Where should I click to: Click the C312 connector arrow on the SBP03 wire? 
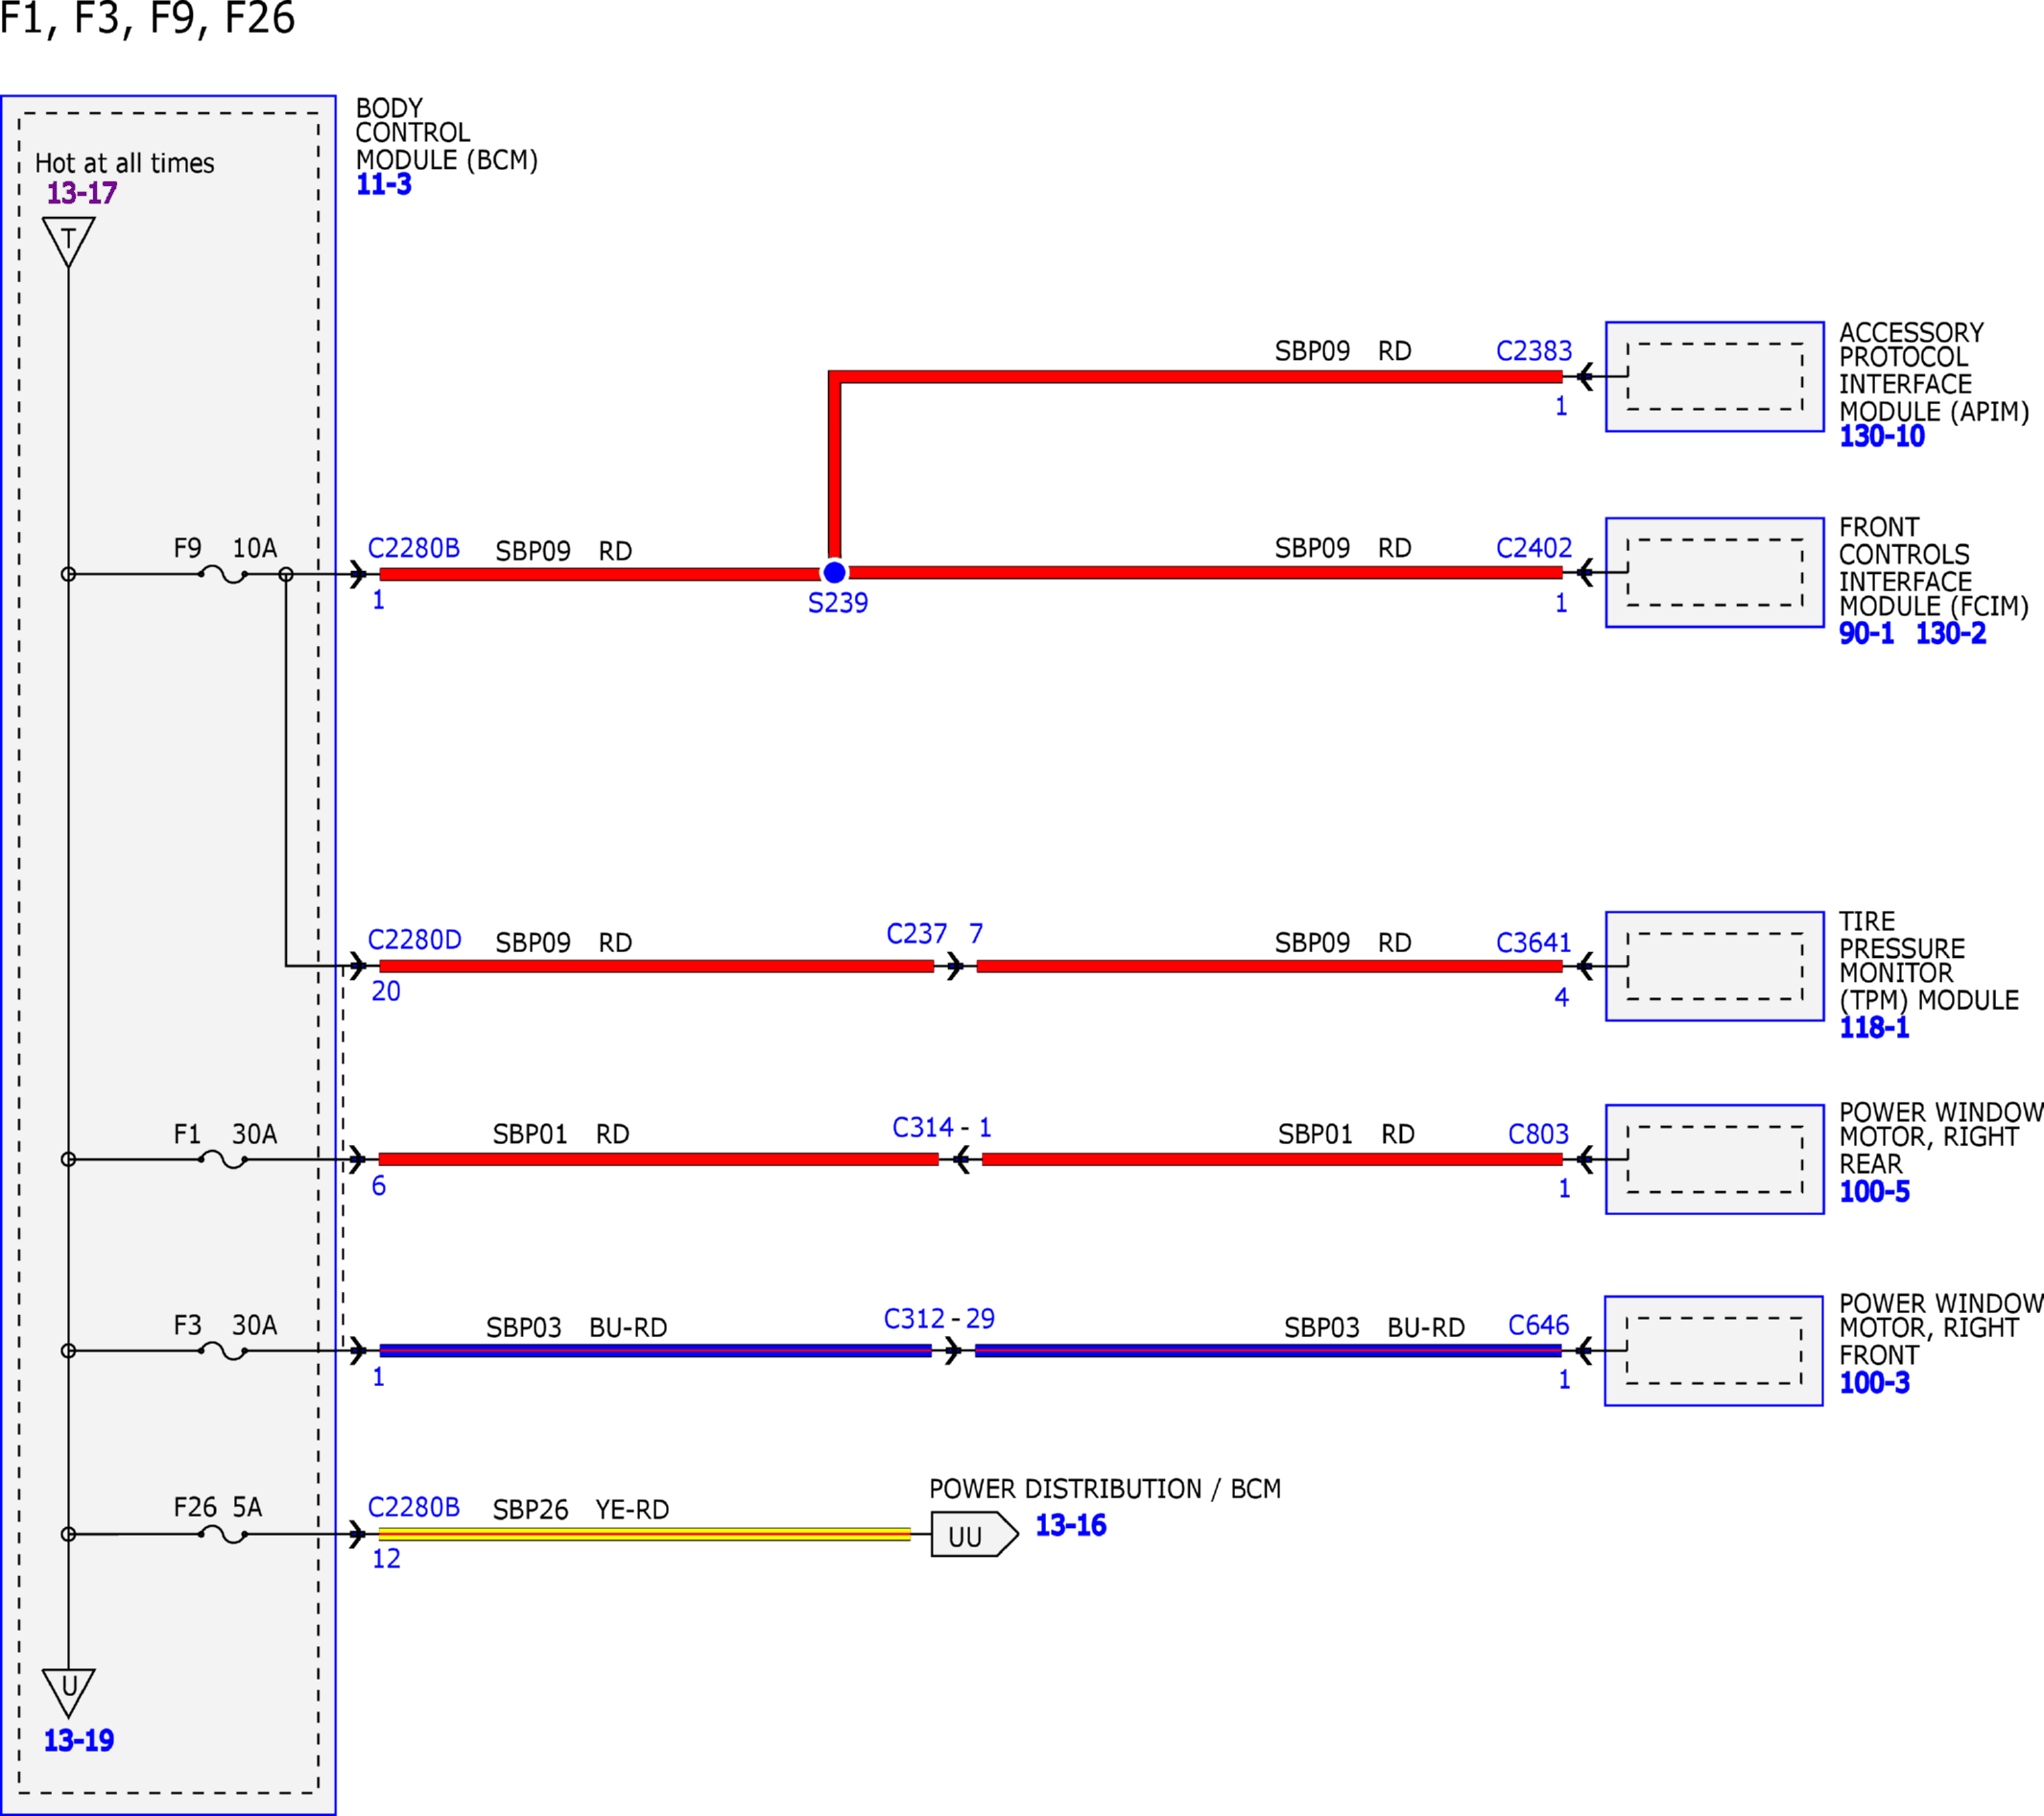[x=953, y=1351]
